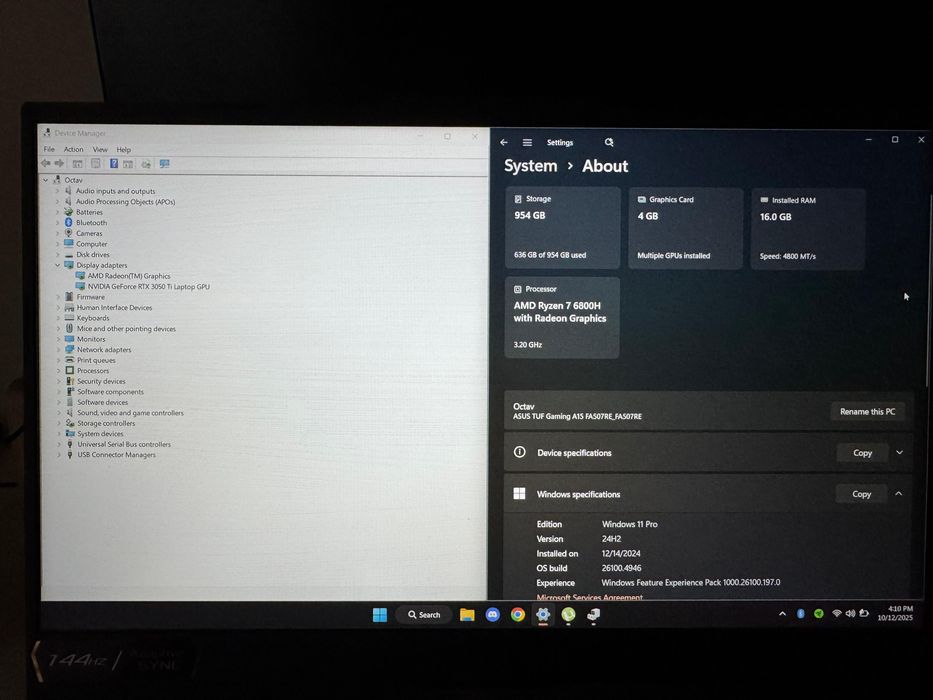
Task: Click System in the Settings breadcrumb
Action: 531,166
